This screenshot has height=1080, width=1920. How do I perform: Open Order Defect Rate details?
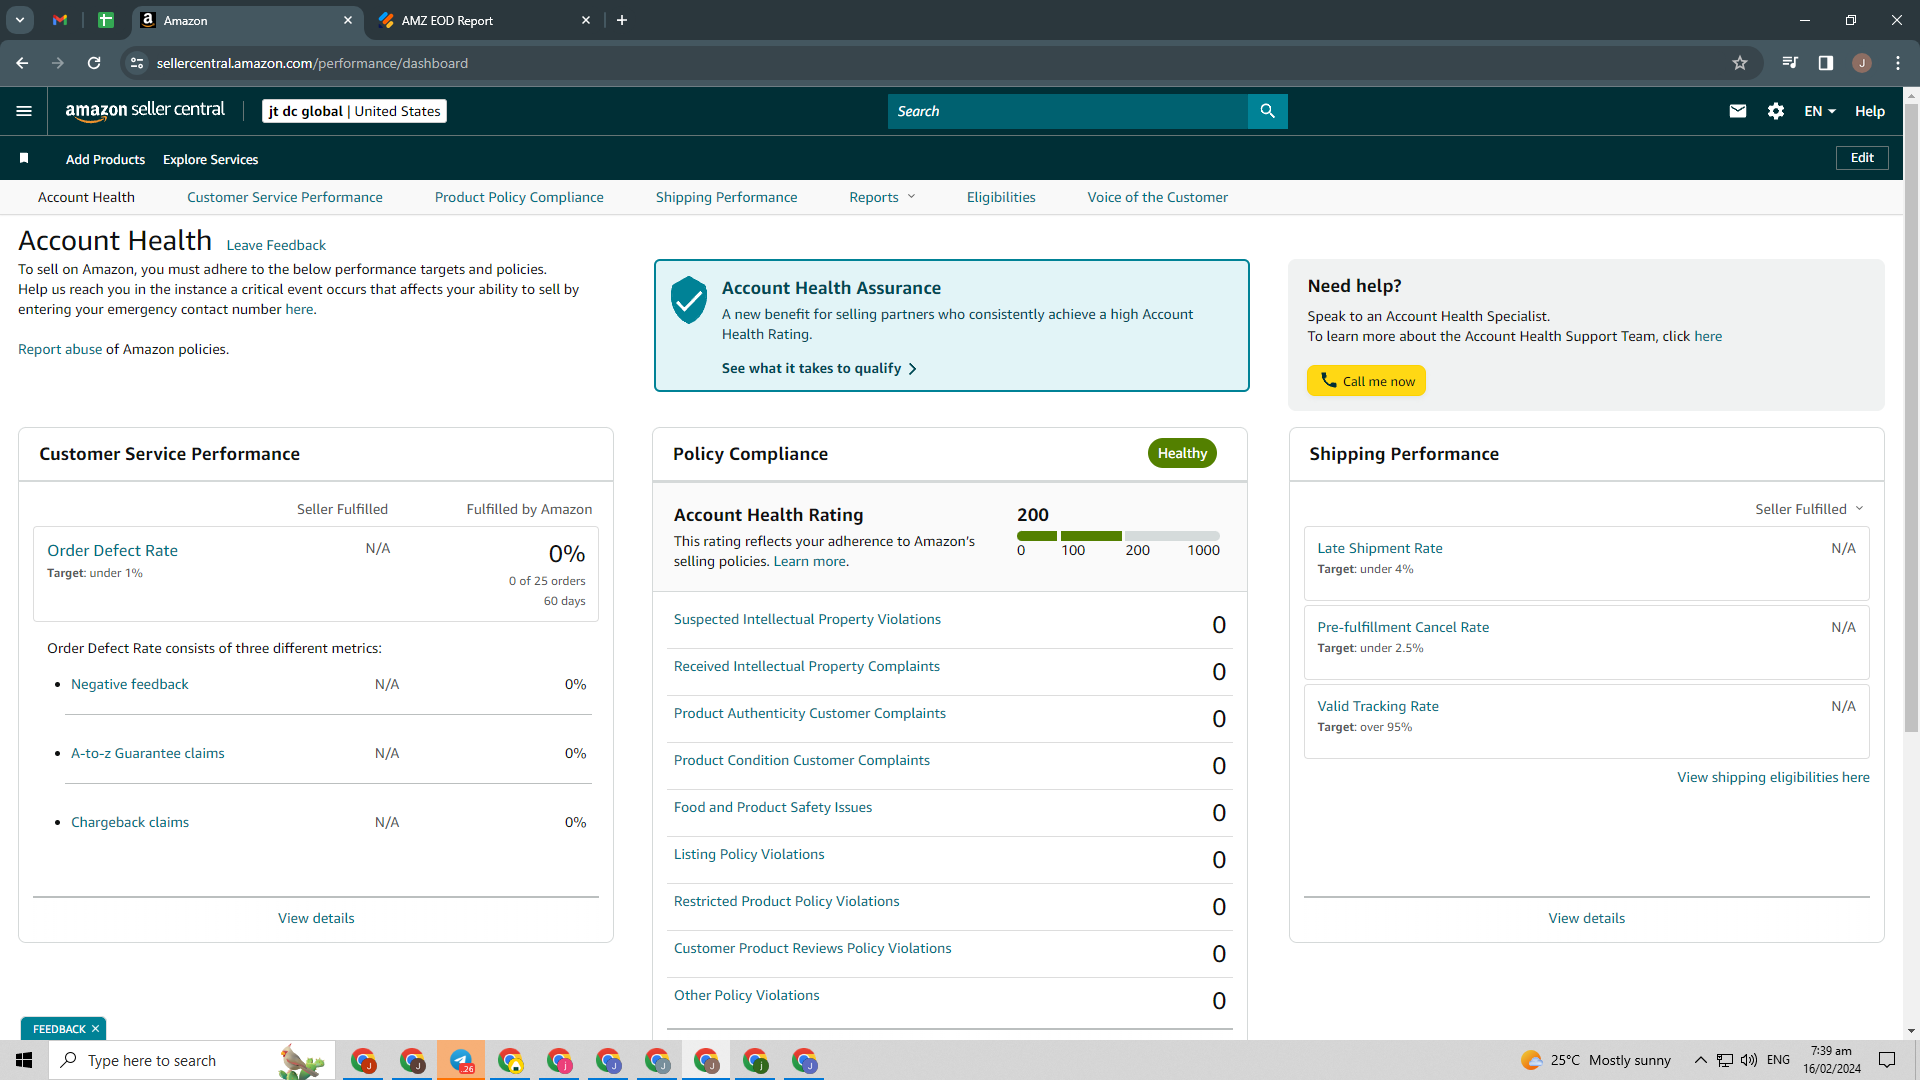[x=112, y=550]
